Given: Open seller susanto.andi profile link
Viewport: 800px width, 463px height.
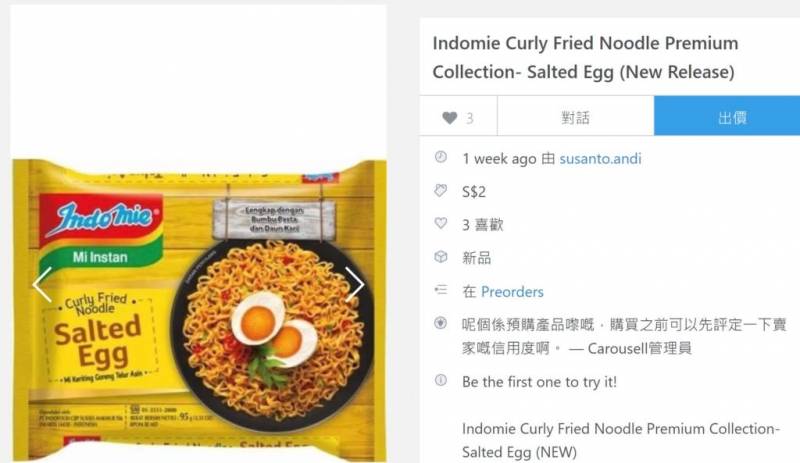Looking at the screenshot, I should 600,159.
